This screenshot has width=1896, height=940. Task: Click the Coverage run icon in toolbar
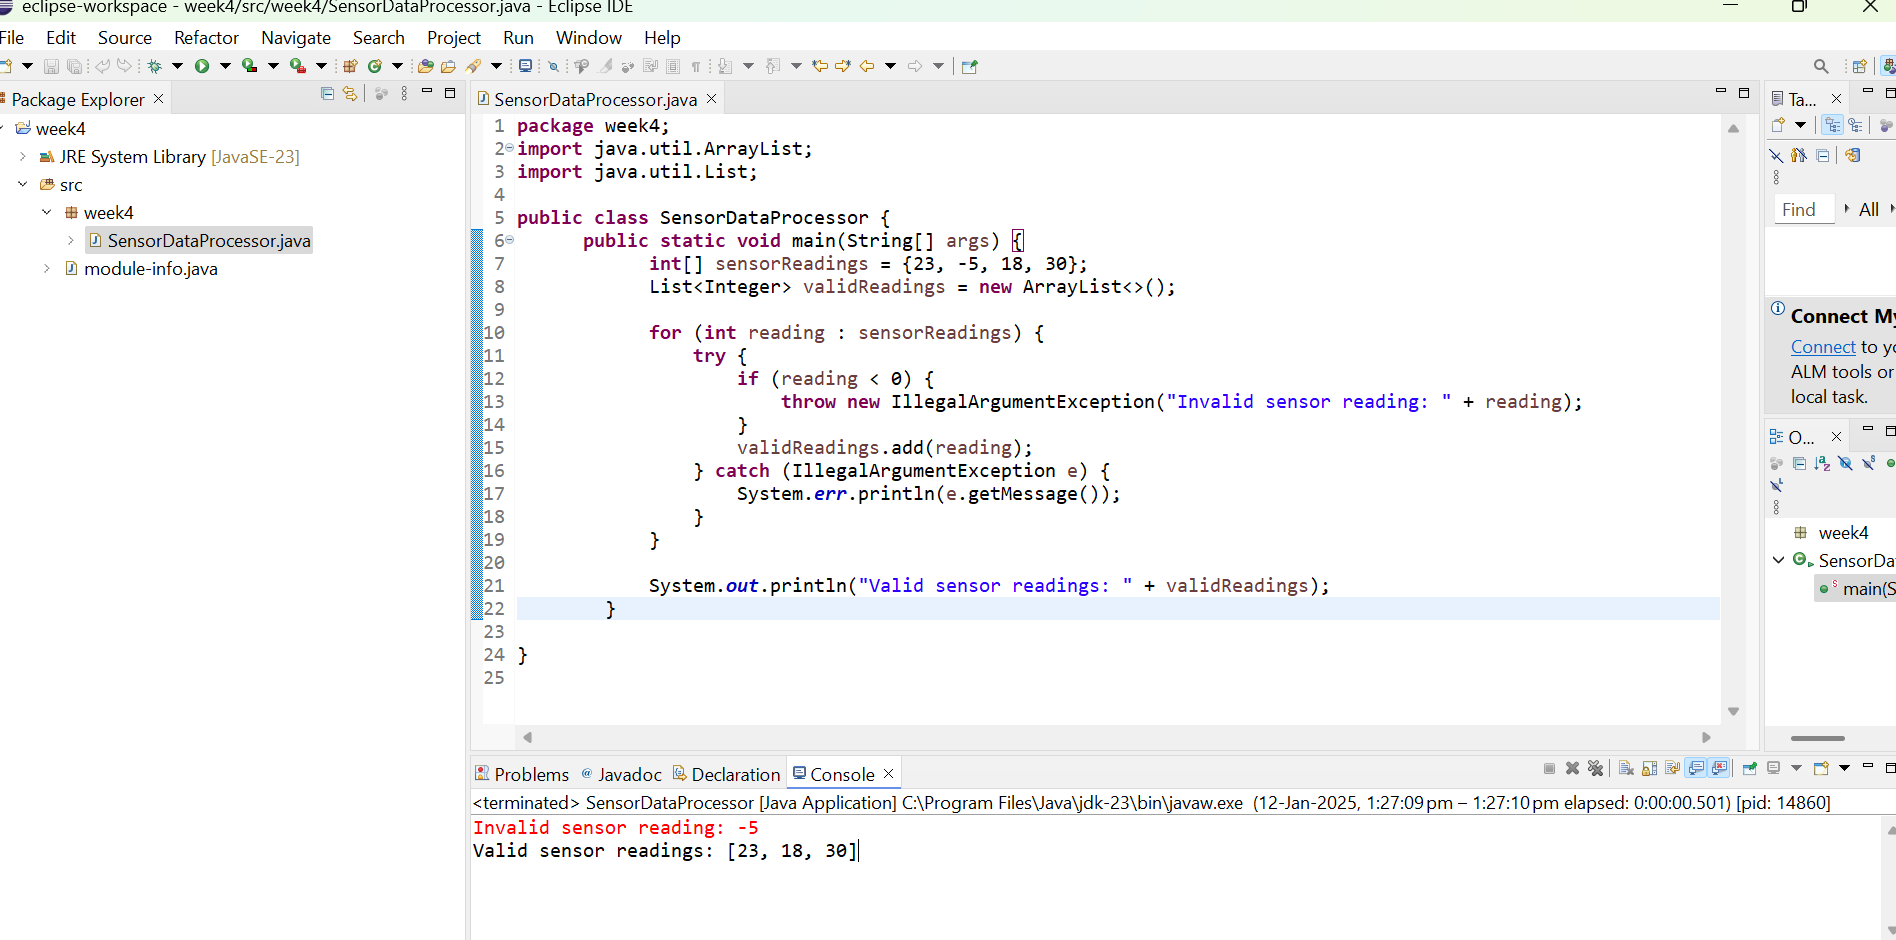pyautogui.click(x=249, y=66)
